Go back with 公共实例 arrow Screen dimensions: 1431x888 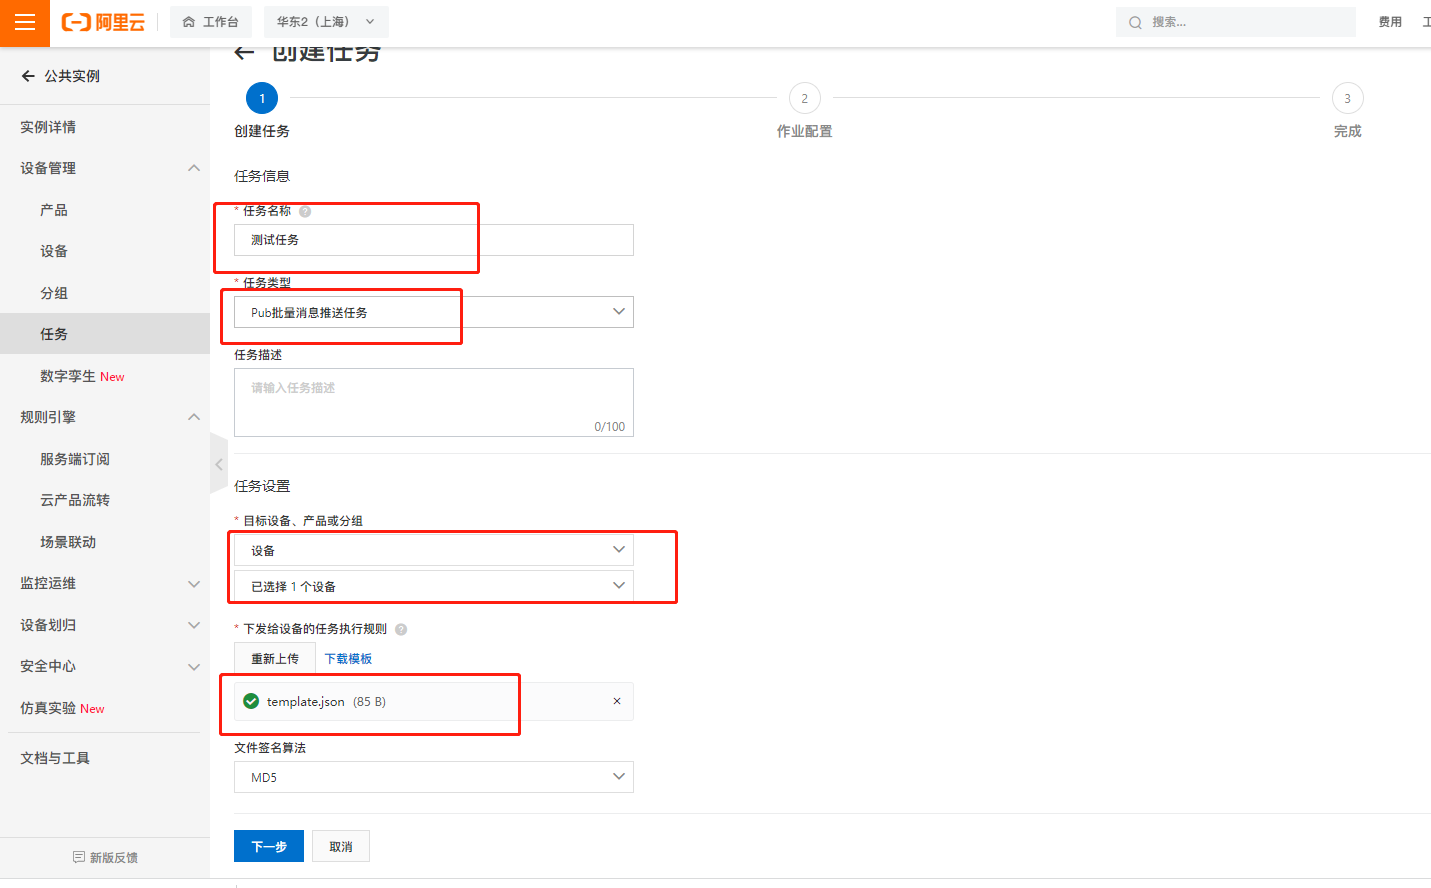pyautogui.click(x=28, y=76)
